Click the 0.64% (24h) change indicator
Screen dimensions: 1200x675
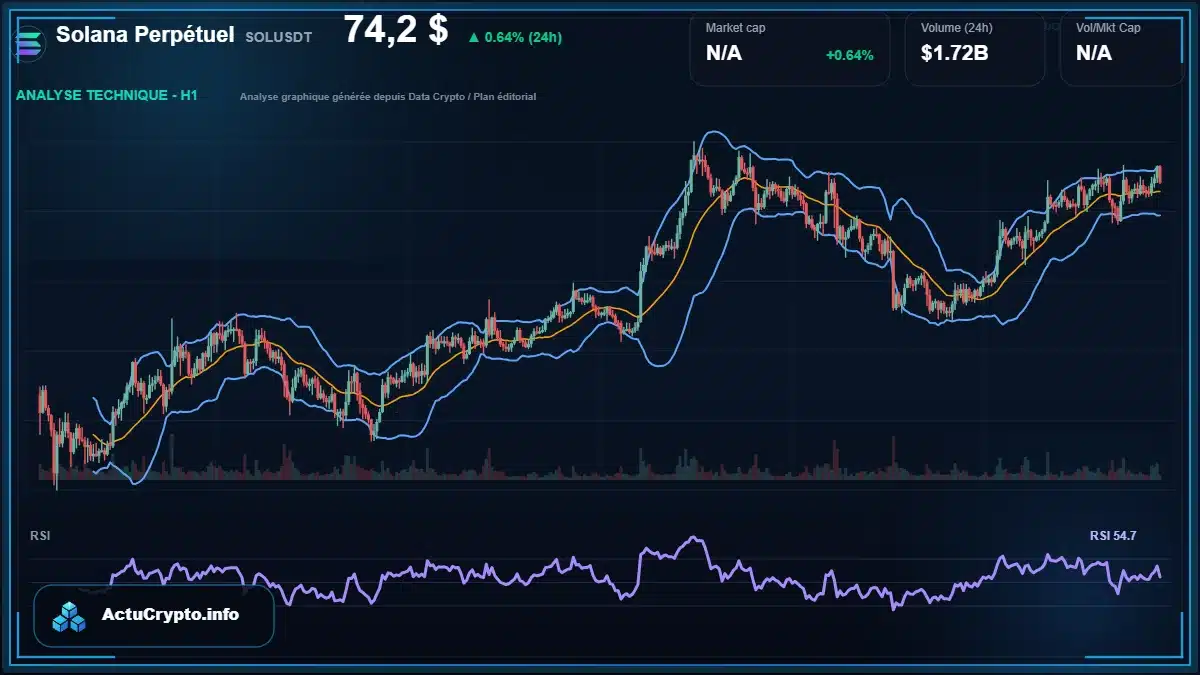514,37
